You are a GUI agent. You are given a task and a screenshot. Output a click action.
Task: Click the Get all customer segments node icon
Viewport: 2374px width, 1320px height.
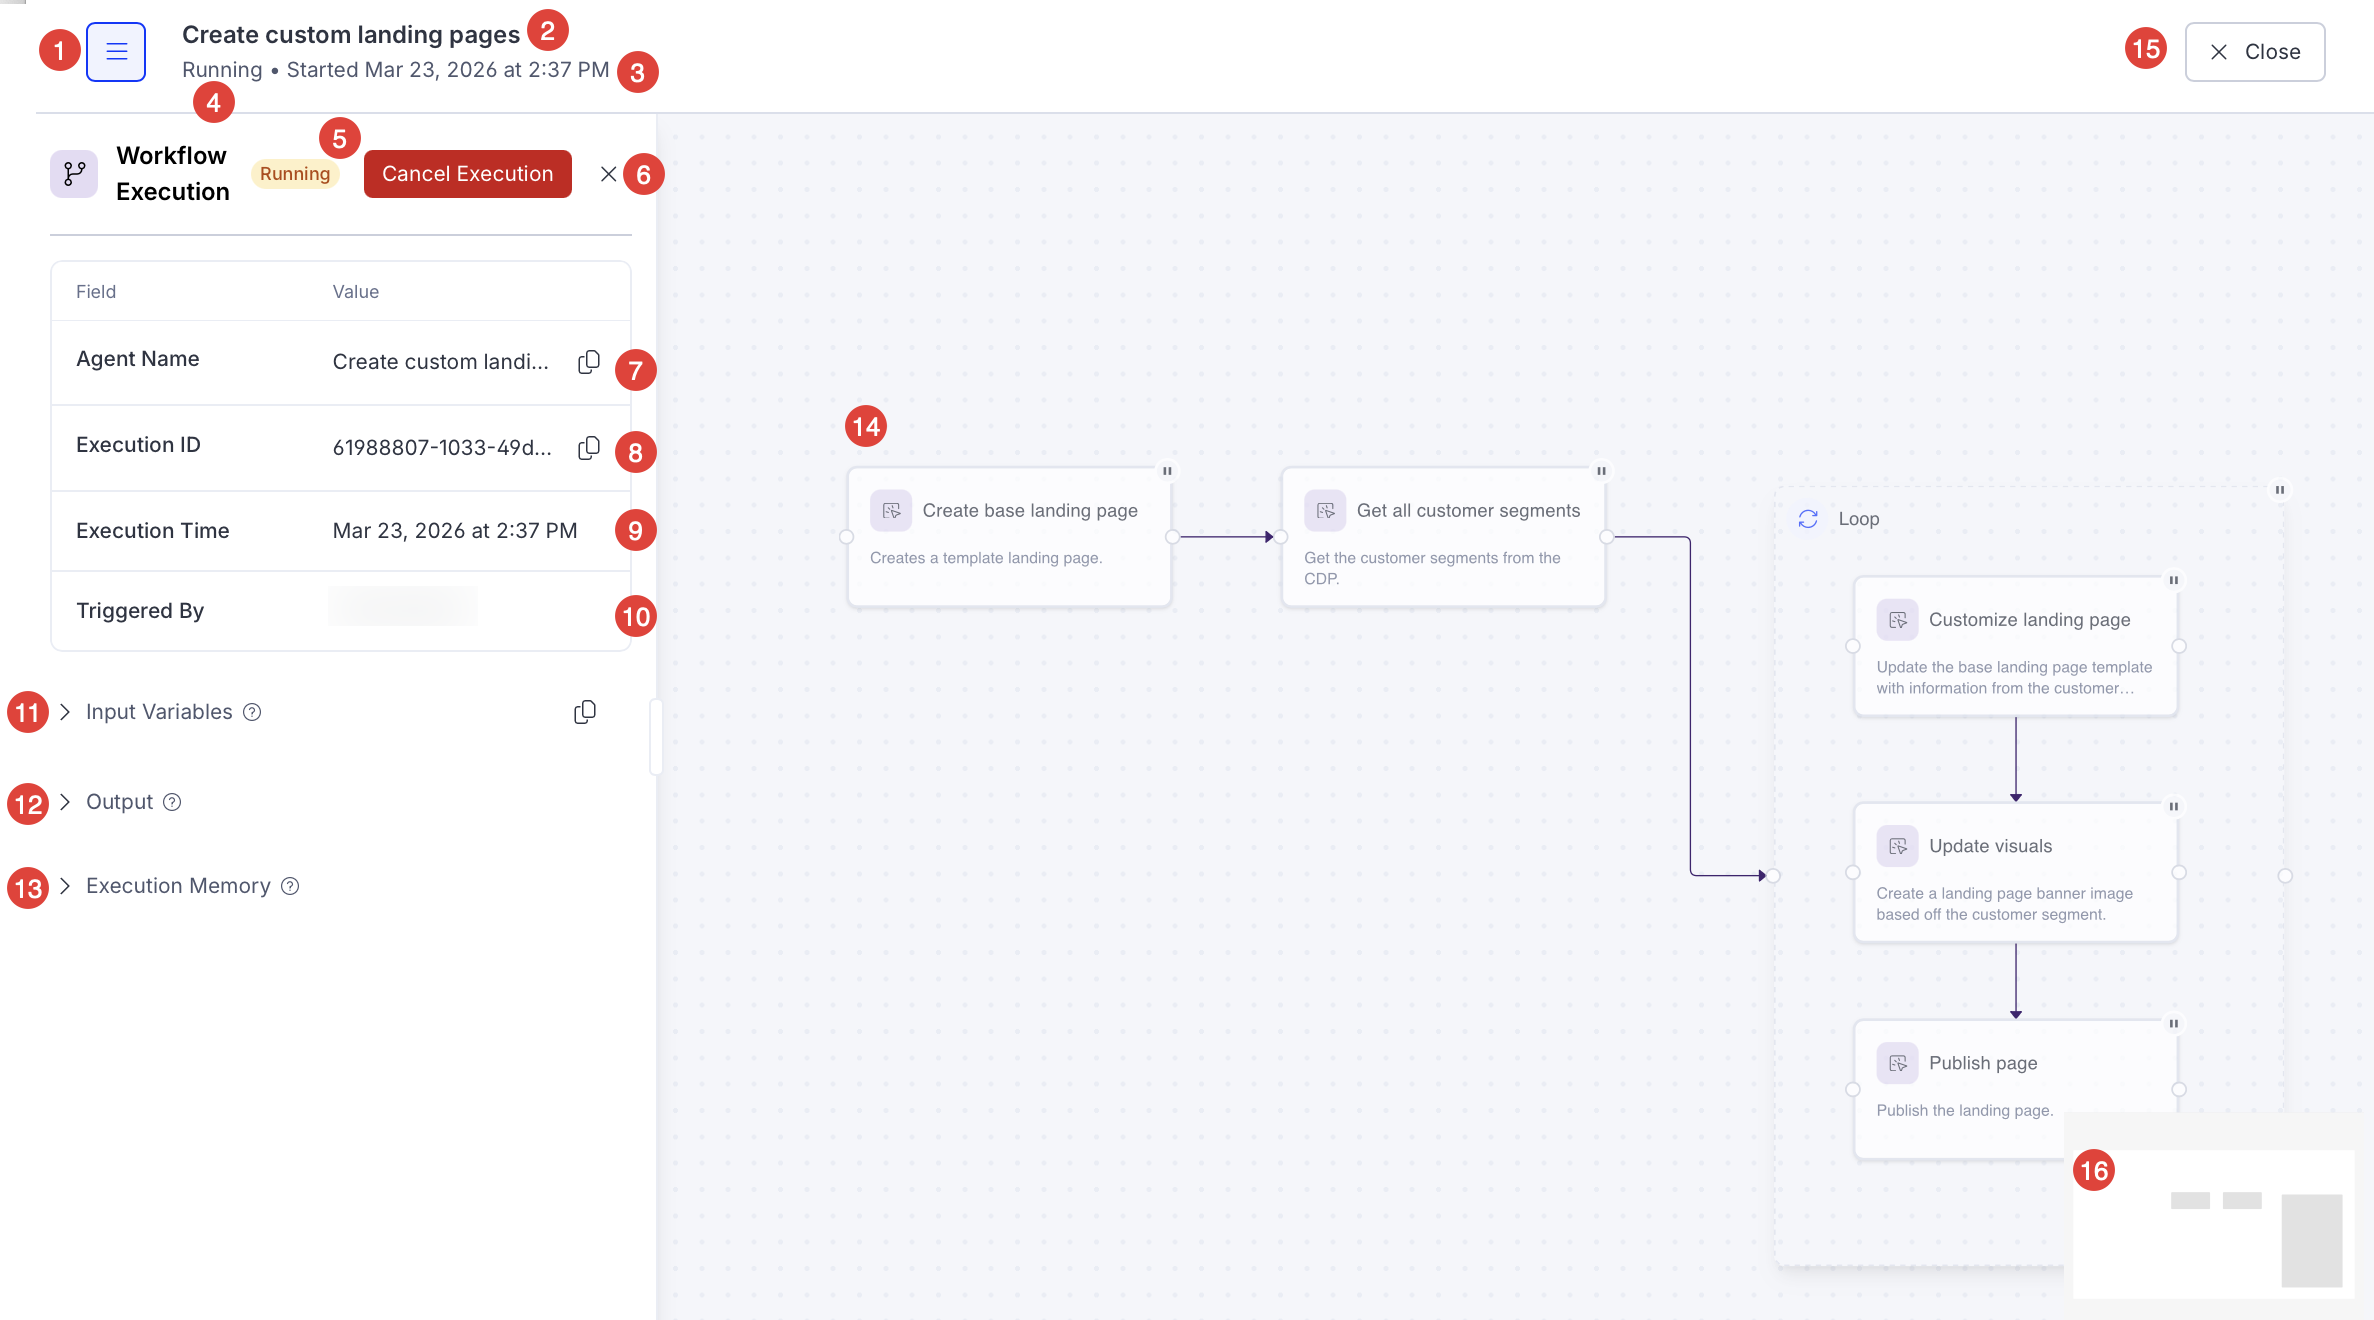[1325, 510]
